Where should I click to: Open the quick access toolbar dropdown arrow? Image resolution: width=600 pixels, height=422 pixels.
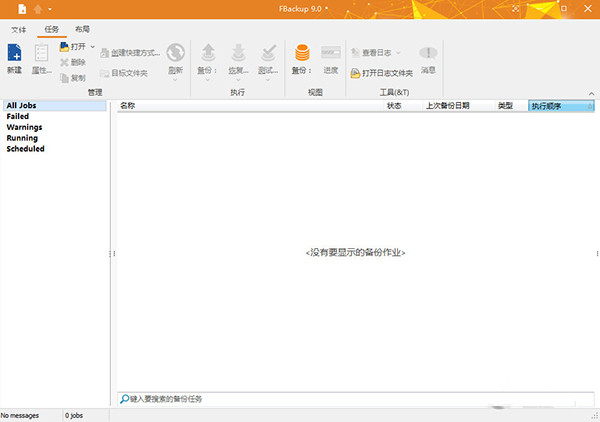click(50, 10)
